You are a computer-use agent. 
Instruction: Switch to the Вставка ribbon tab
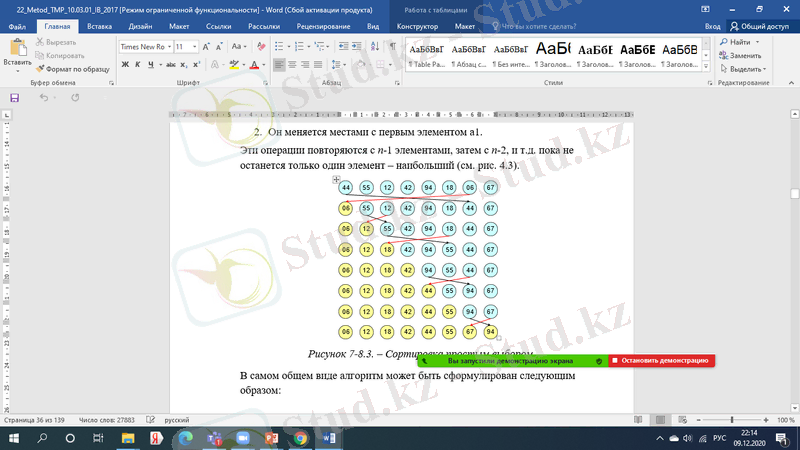click(99, 26)
